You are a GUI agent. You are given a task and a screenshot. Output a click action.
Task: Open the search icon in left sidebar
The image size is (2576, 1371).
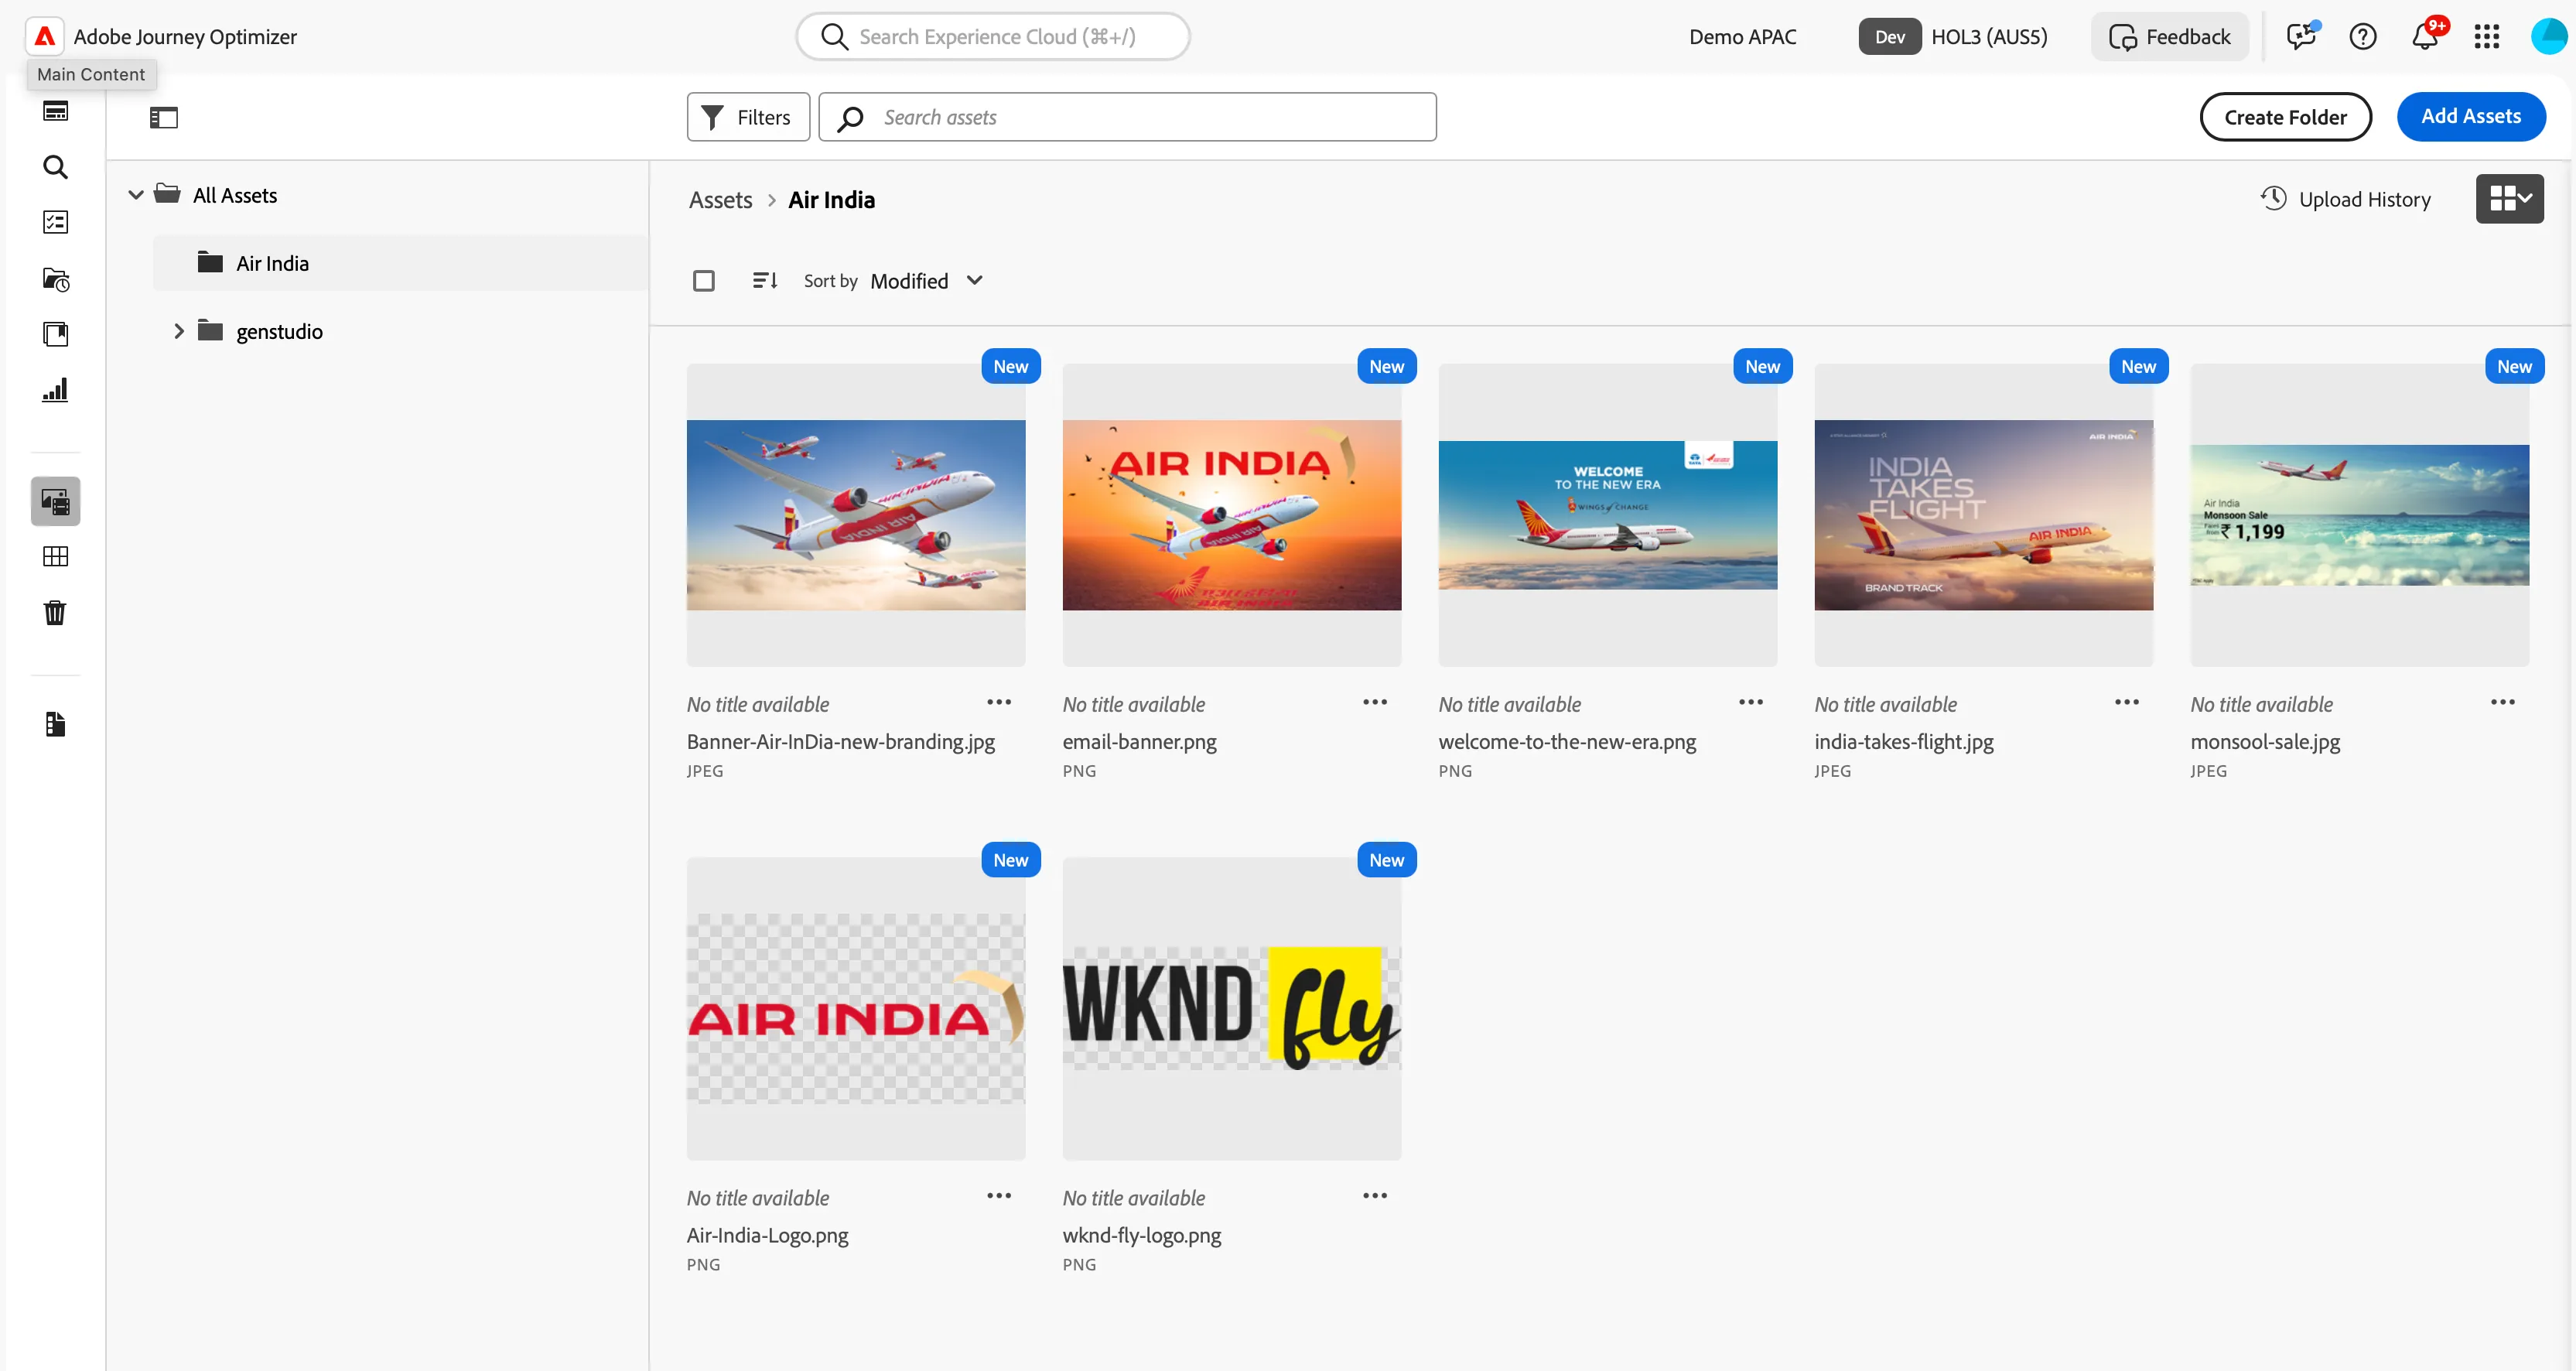point(56,167)
